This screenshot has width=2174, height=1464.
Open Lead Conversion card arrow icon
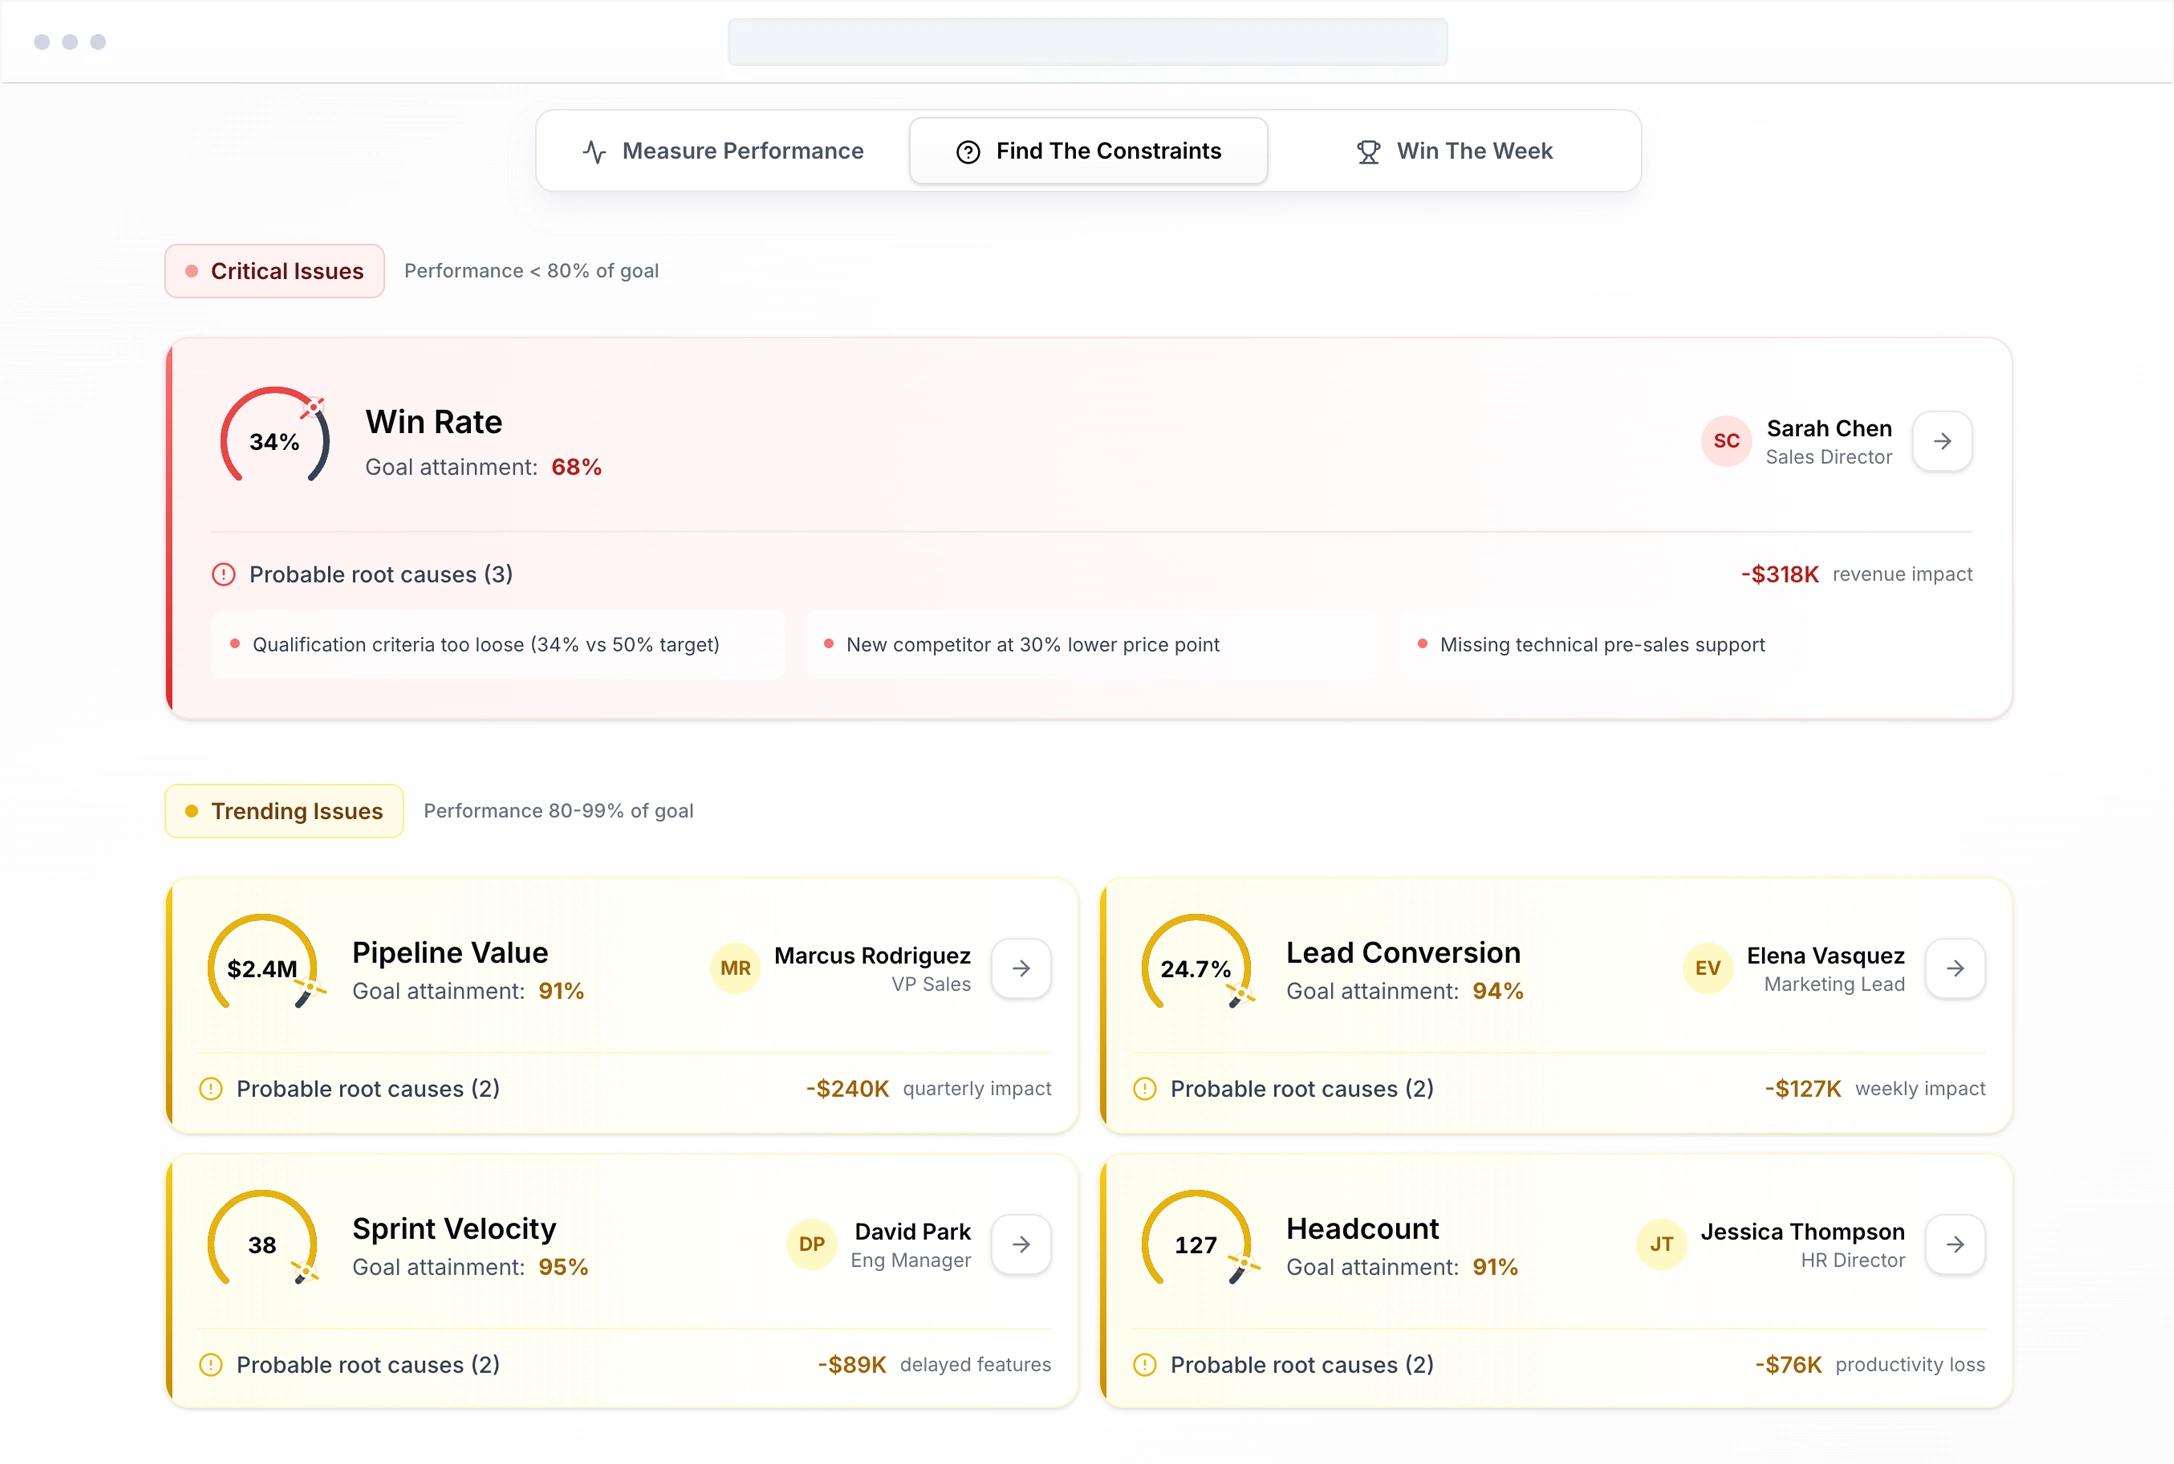tap(1954, 968)
